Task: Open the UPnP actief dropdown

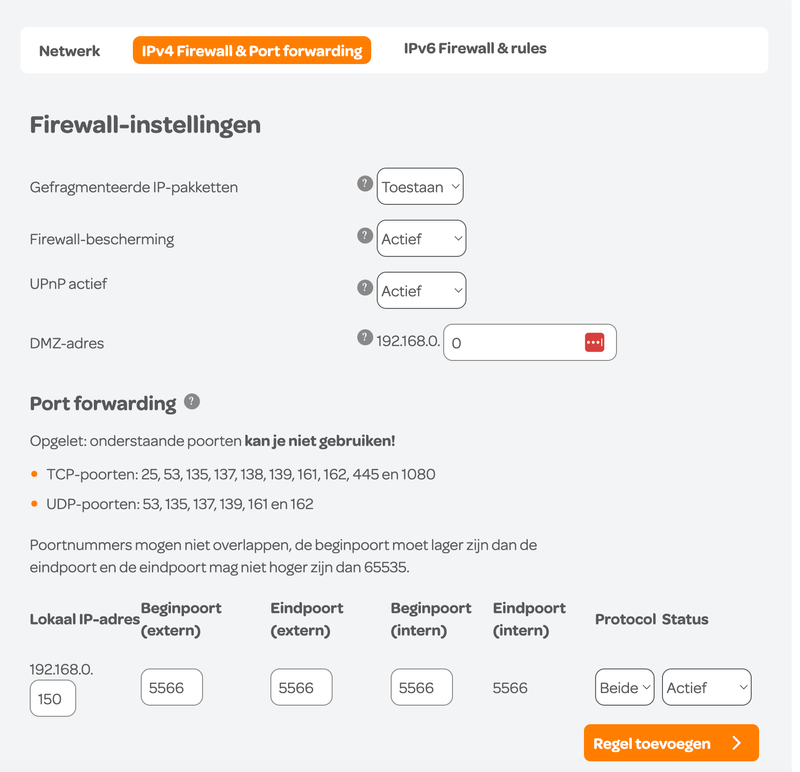Action: tap(421, 290)
